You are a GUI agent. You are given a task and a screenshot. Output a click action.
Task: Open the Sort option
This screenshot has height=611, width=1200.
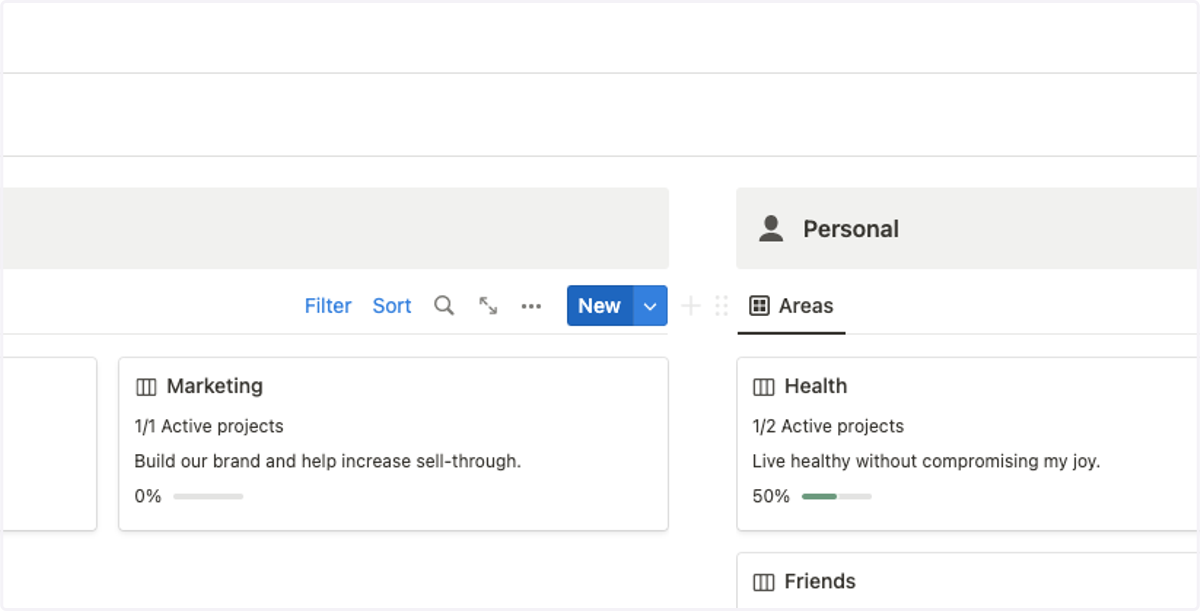(392, 306)
